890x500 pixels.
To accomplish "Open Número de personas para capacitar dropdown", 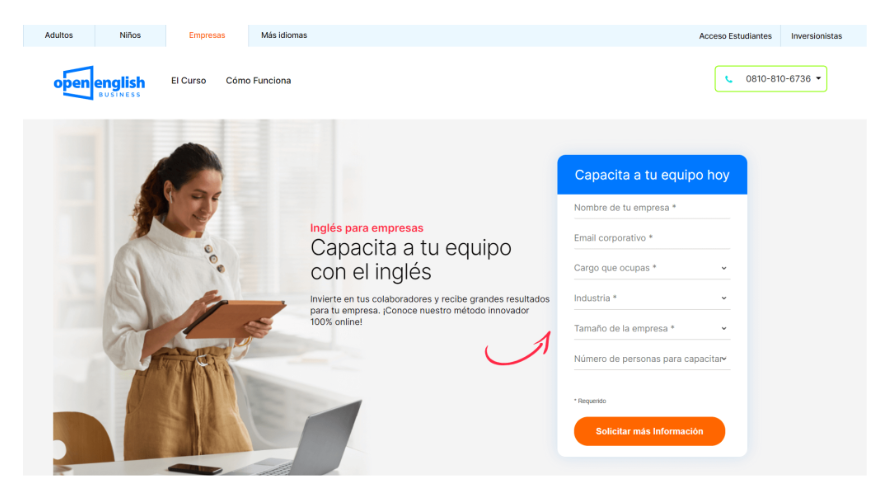I will (652, 359).
